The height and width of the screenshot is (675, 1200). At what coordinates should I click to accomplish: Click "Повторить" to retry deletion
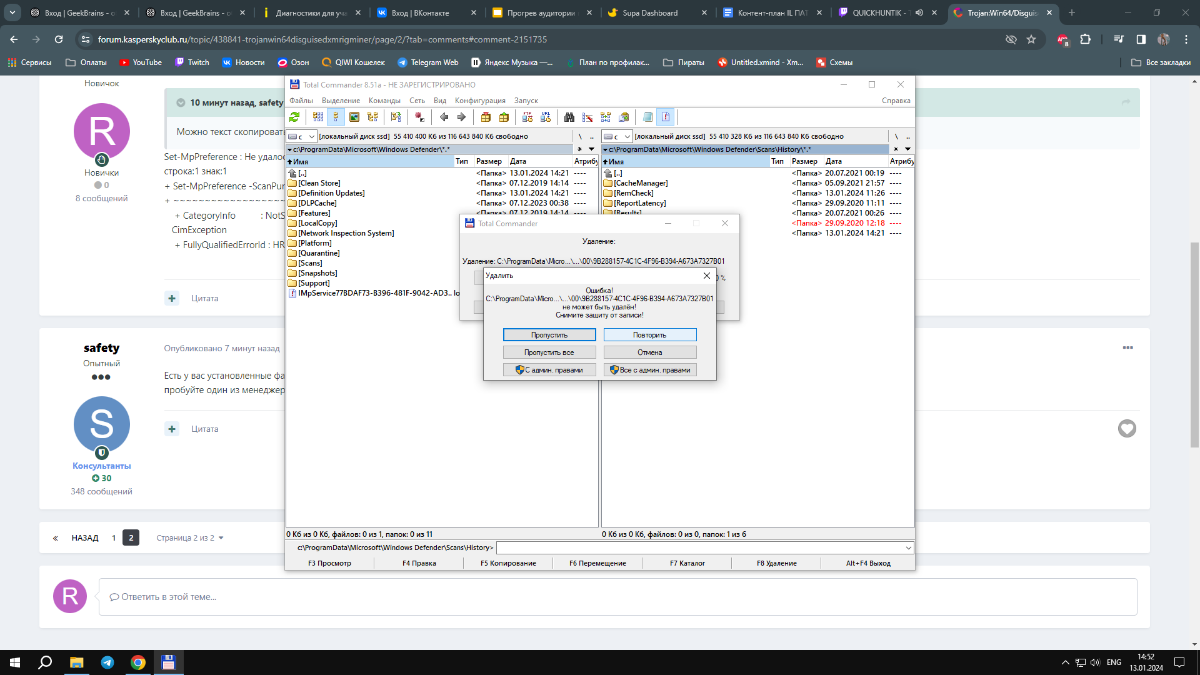[650, 335]
